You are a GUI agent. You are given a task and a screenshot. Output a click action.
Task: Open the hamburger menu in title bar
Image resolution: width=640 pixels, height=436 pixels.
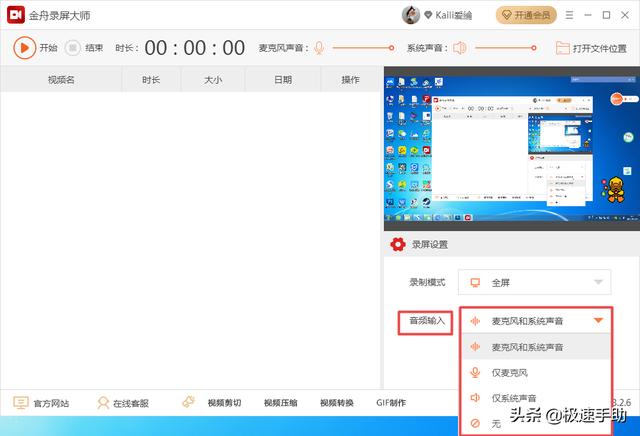coord(569,16)
